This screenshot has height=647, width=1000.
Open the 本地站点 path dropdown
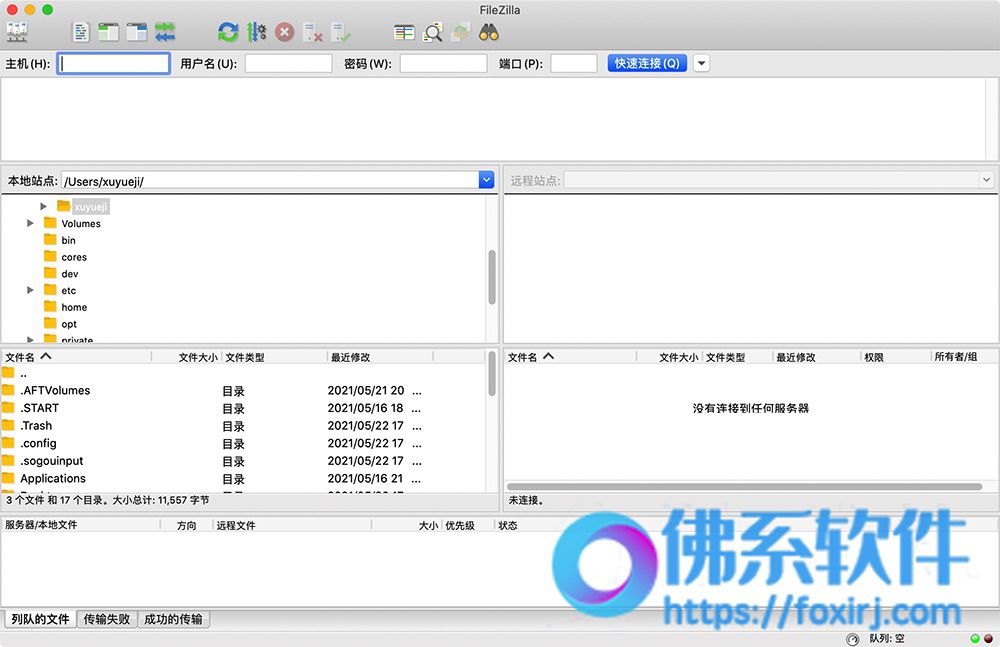[487, 181]
